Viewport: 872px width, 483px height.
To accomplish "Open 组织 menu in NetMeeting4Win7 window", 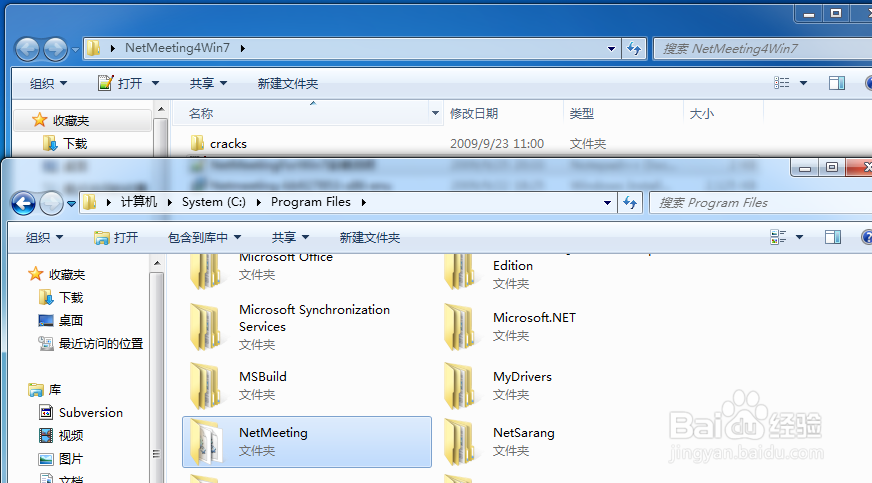I will [48, 84].
